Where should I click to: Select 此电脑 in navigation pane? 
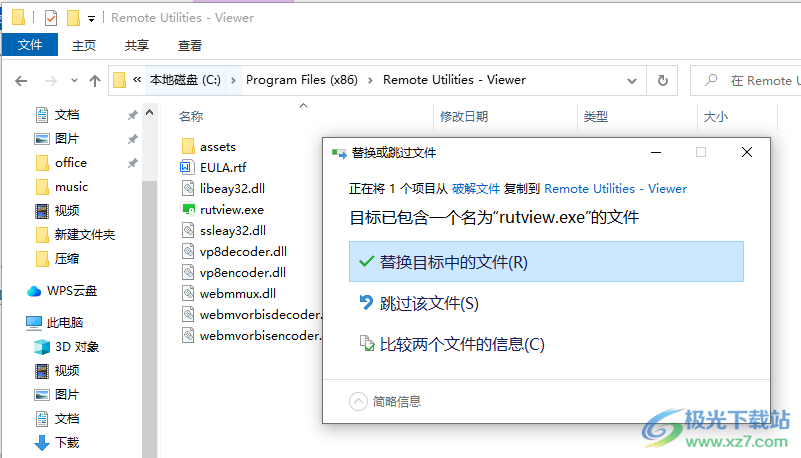65,323
